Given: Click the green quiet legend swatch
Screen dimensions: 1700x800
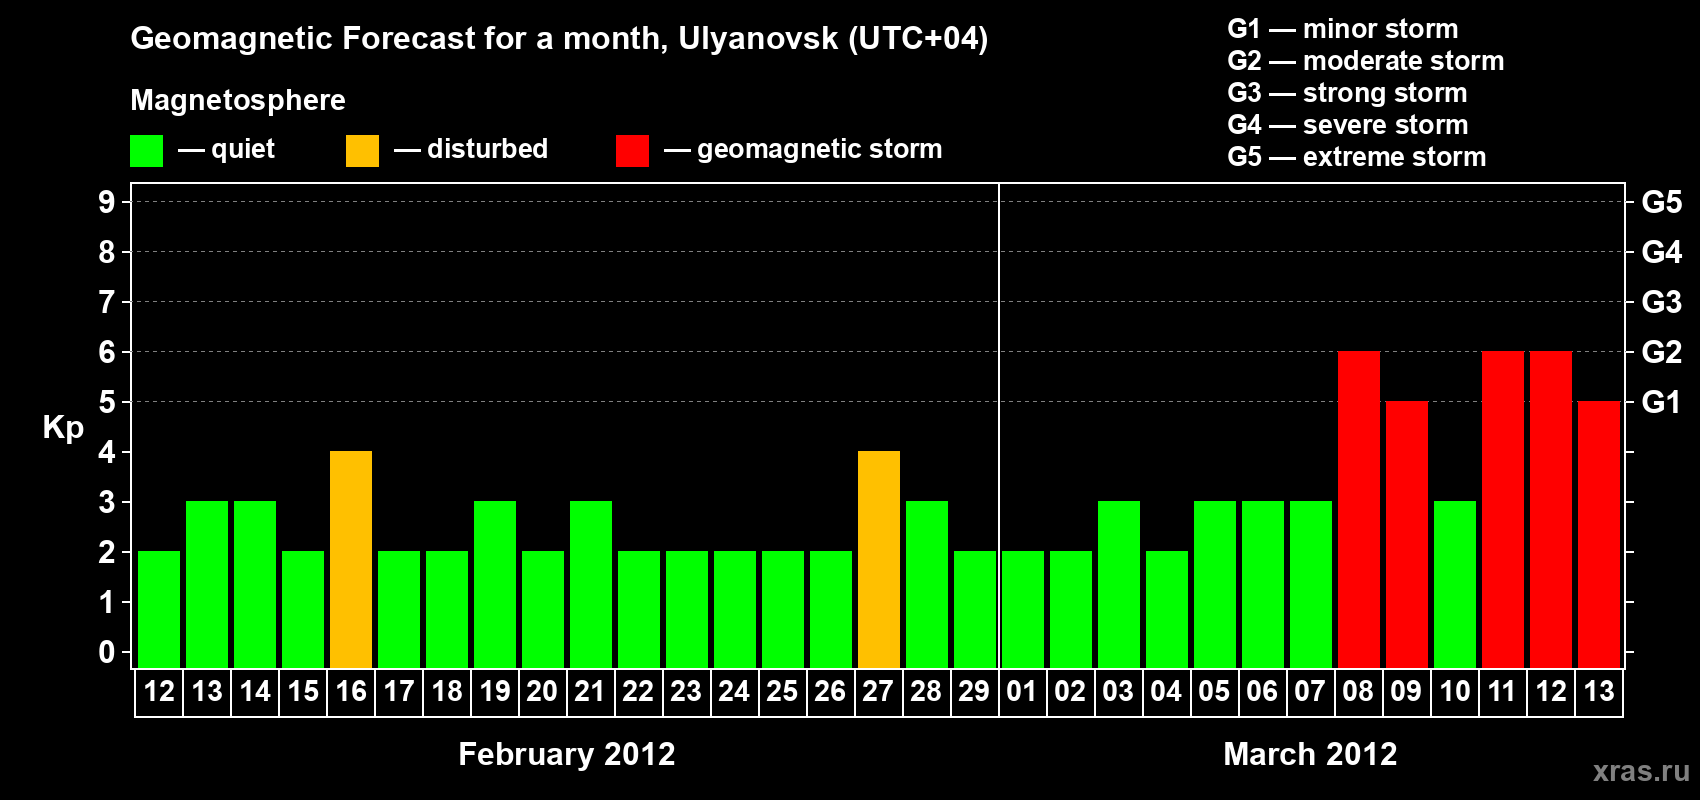Looking at the screenshot, I should [x=146, y=151].
